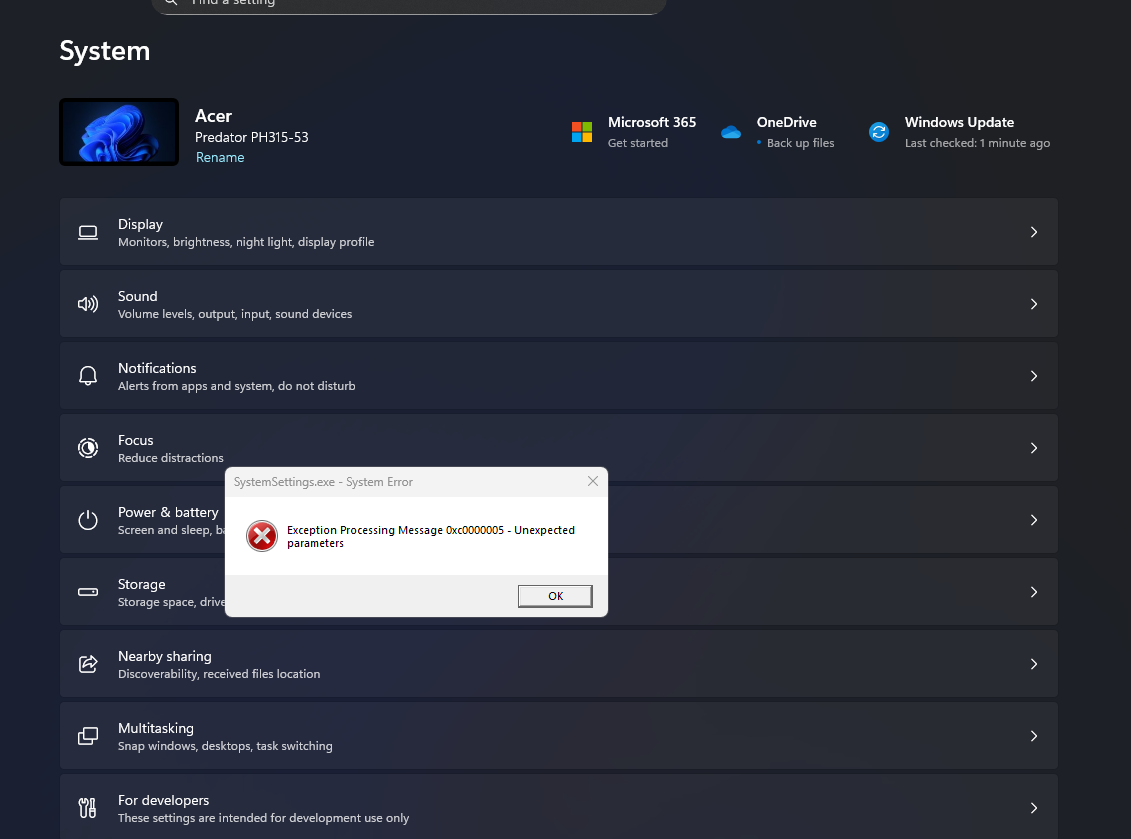Click the 'System' page heading
The height and width of the screenshot is (839, 1131).
[105, 51]
